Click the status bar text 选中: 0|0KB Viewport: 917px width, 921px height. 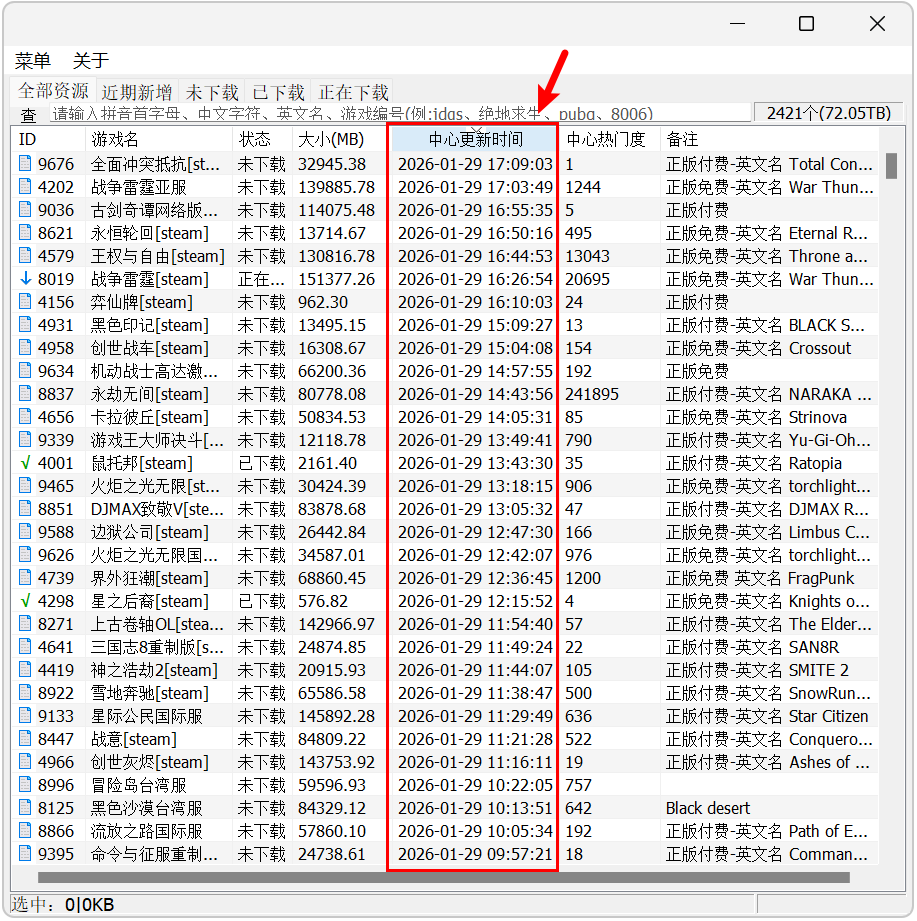pos(62,905)
